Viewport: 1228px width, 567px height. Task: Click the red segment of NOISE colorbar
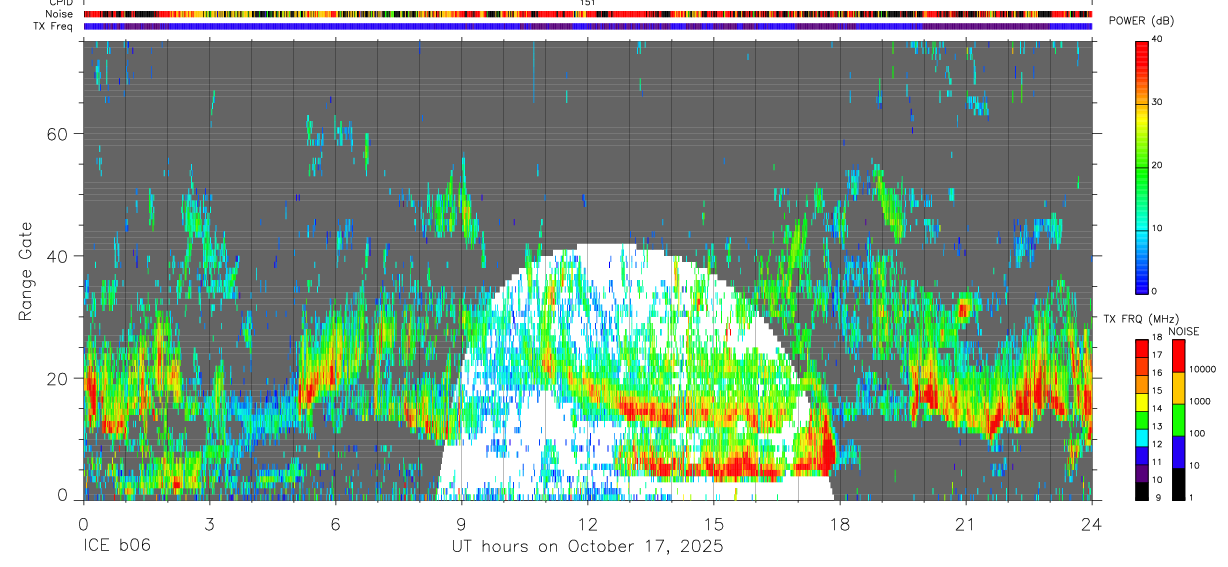[1178, 356]
